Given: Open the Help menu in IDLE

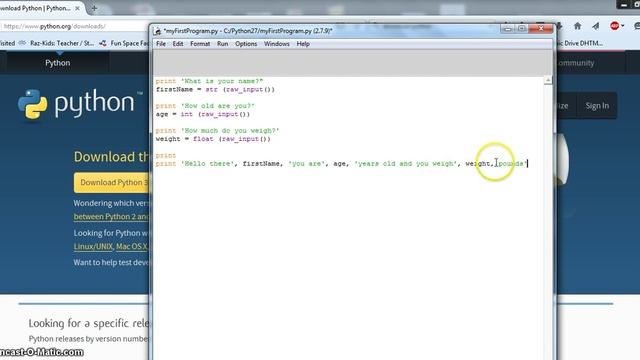Looking at the screenshot, I should tap(303, 44).
